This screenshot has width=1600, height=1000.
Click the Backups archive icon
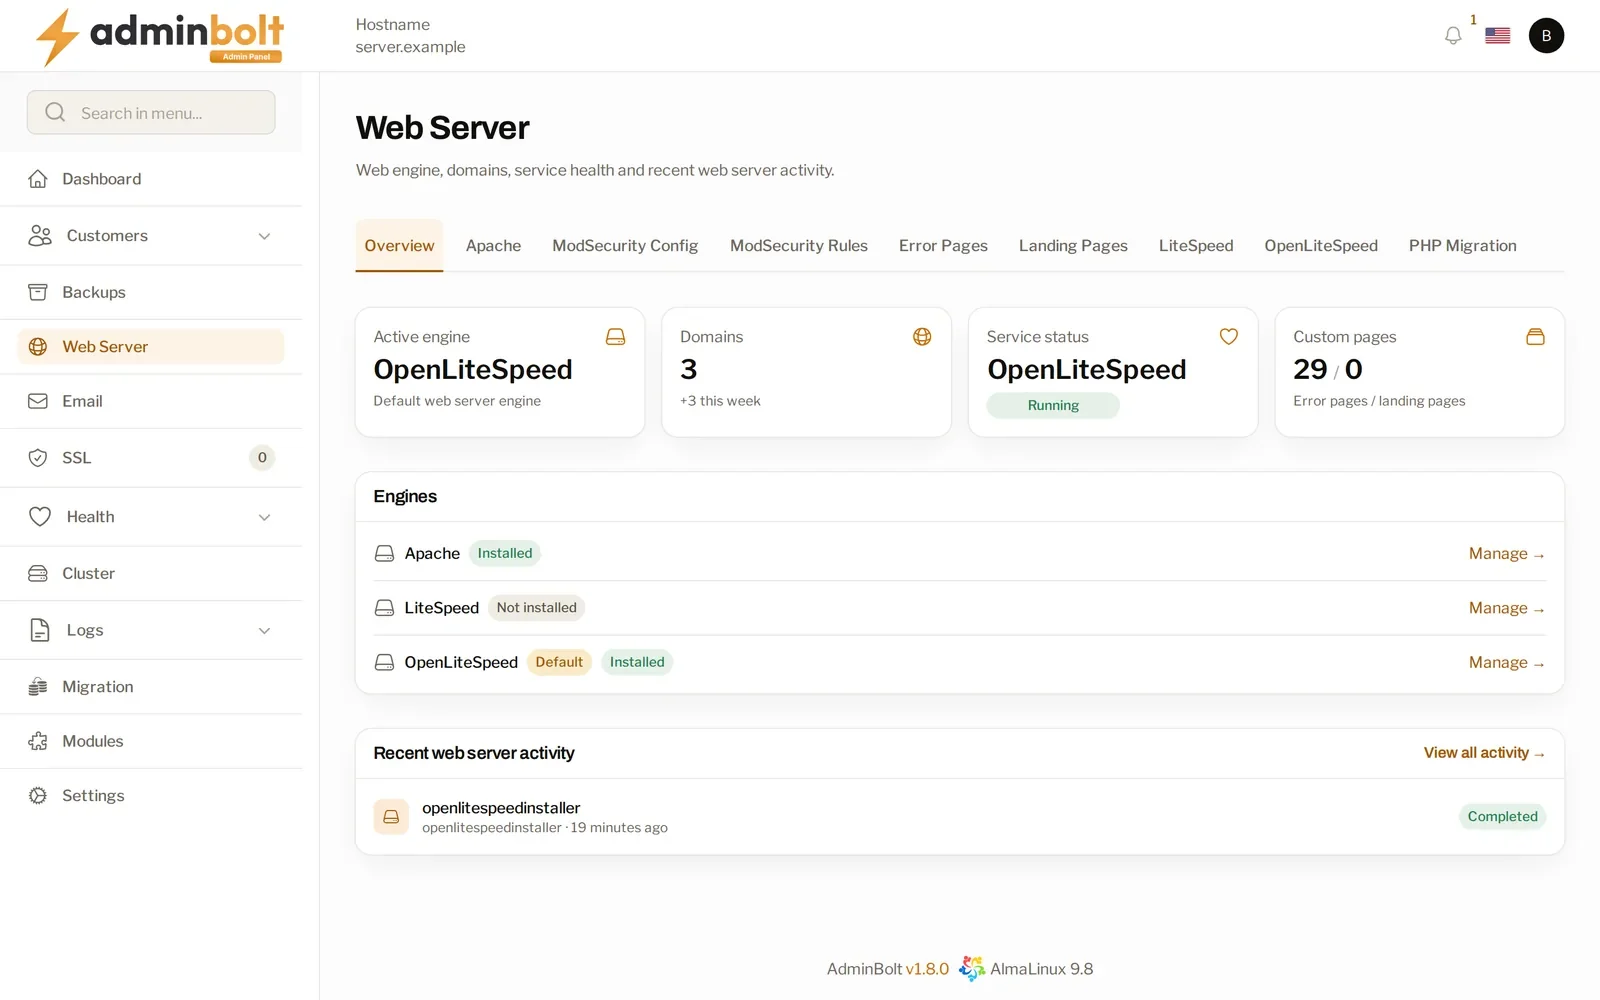[38, 292]
